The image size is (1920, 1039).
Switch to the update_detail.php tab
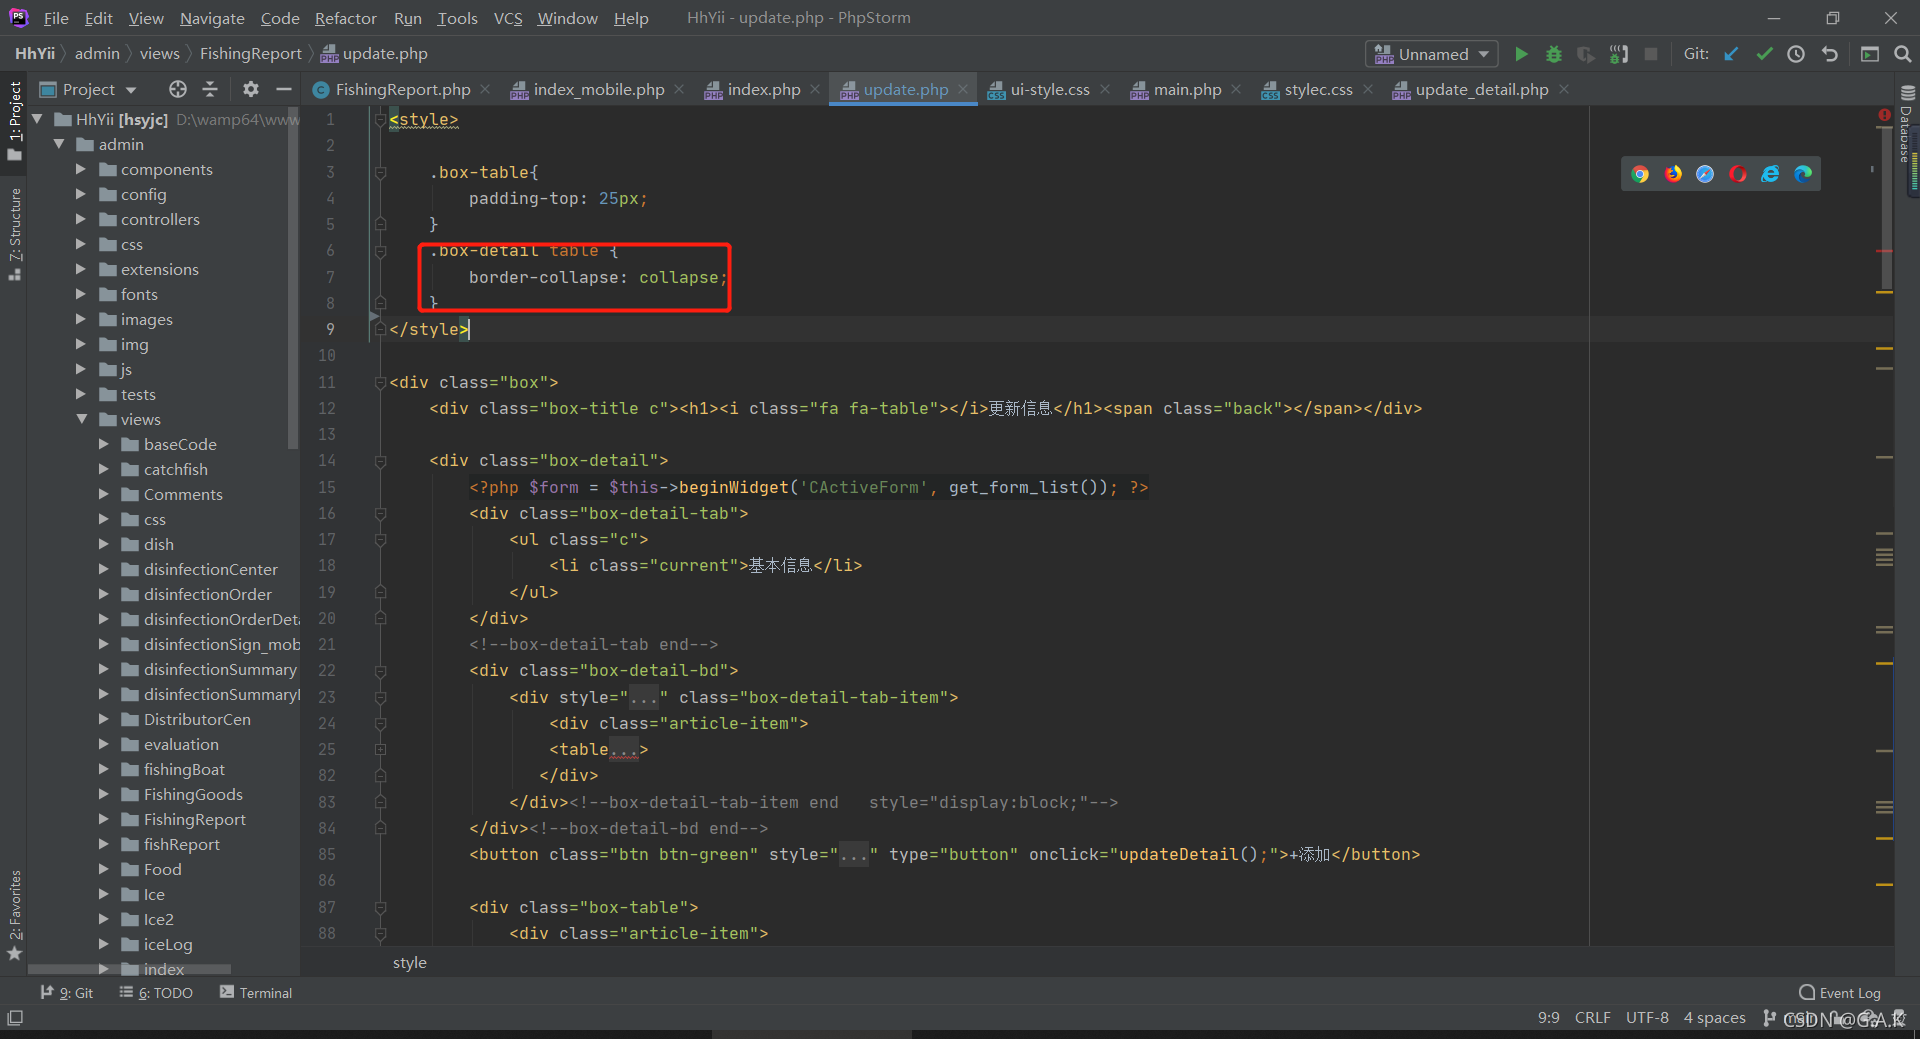(x=1481, y=89)
